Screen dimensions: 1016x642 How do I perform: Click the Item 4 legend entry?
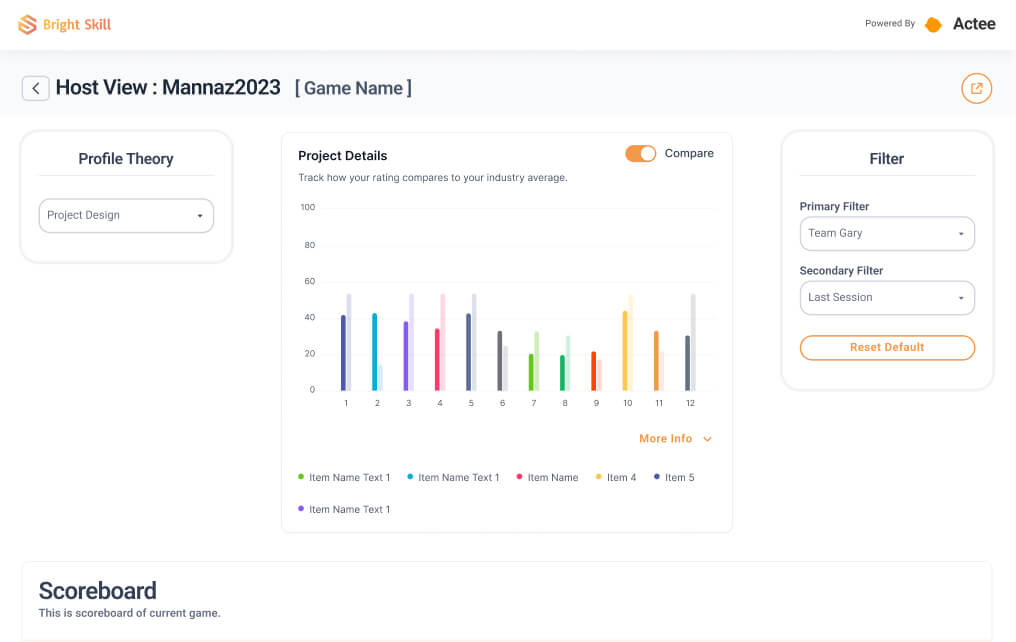616,477
